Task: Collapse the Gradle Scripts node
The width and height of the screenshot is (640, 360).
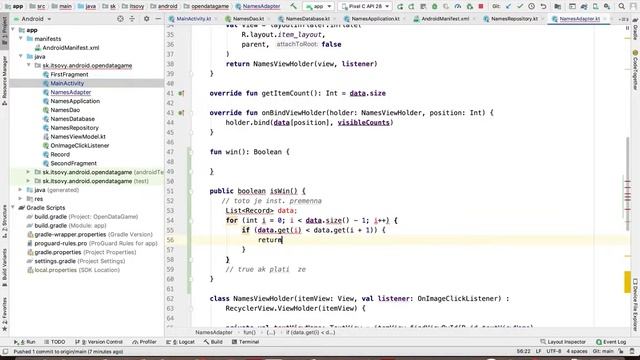Action: click(x=13, y=208)
